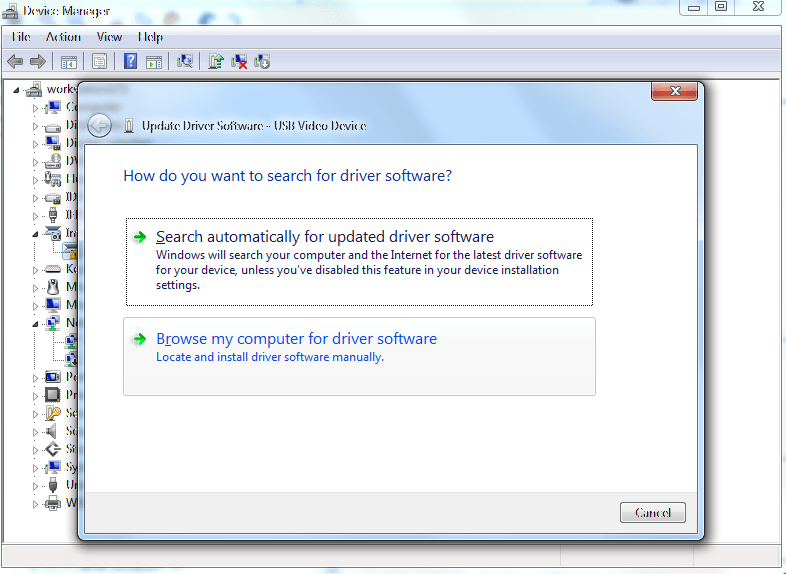This screenshot has width=786, height=574.
Task: Select the Keyboards icon in tree
Action: point(53,269)
